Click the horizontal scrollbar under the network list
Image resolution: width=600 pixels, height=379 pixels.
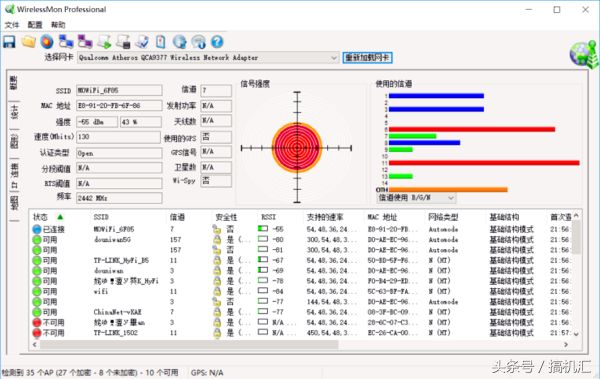point(189,345)
